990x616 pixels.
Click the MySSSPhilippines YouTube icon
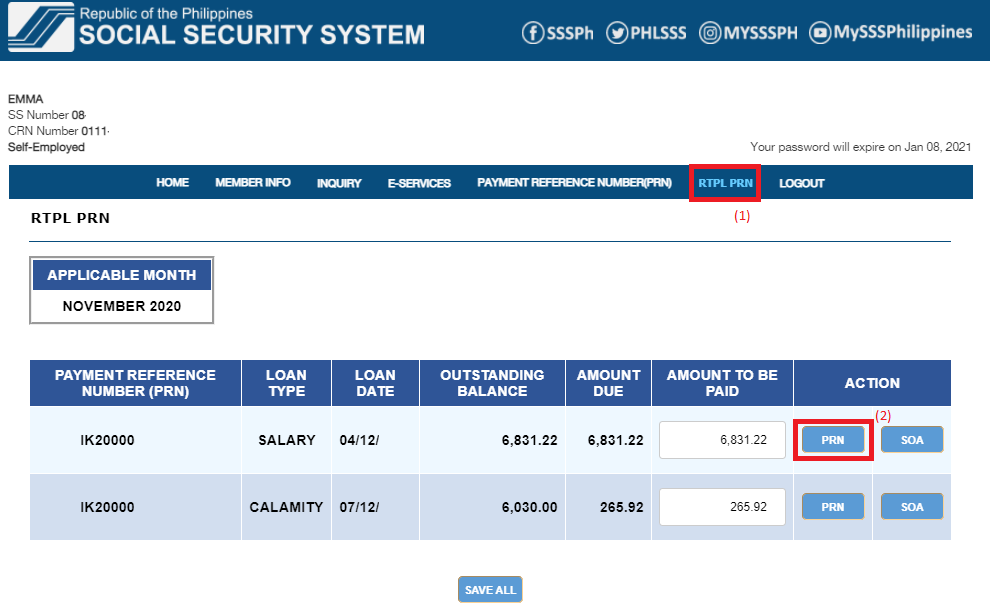(x=820, y=32)
